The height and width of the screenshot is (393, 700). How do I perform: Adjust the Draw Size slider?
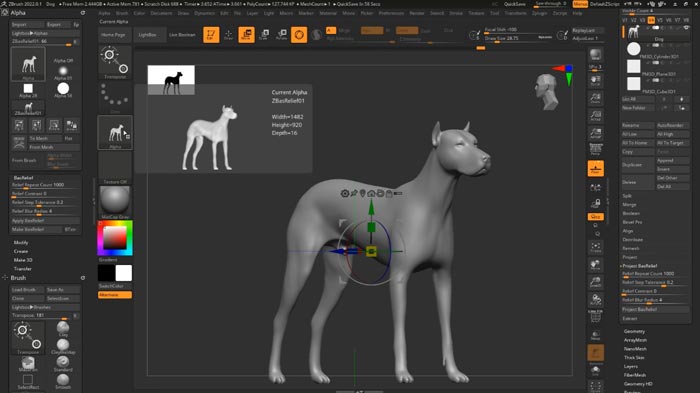[x=518, y=39]
